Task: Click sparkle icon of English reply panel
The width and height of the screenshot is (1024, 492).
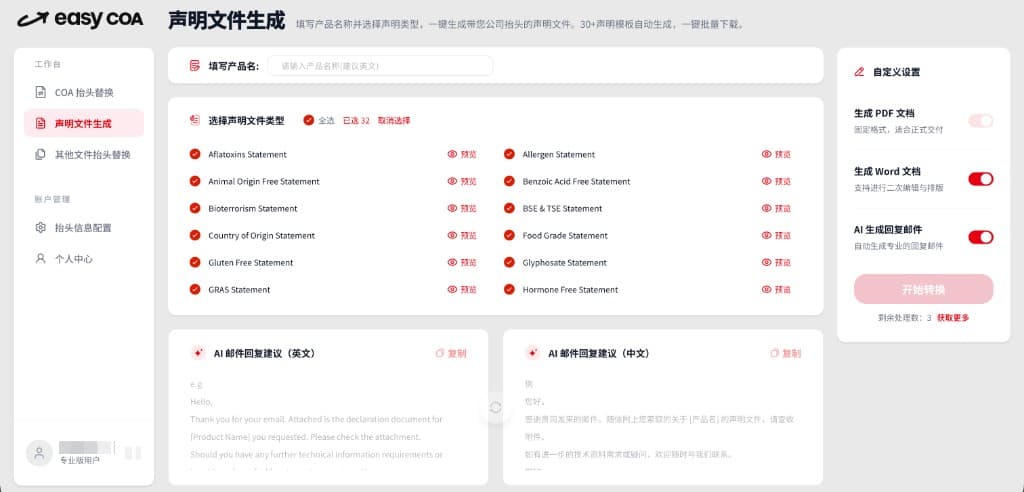Action: [198, 353]
